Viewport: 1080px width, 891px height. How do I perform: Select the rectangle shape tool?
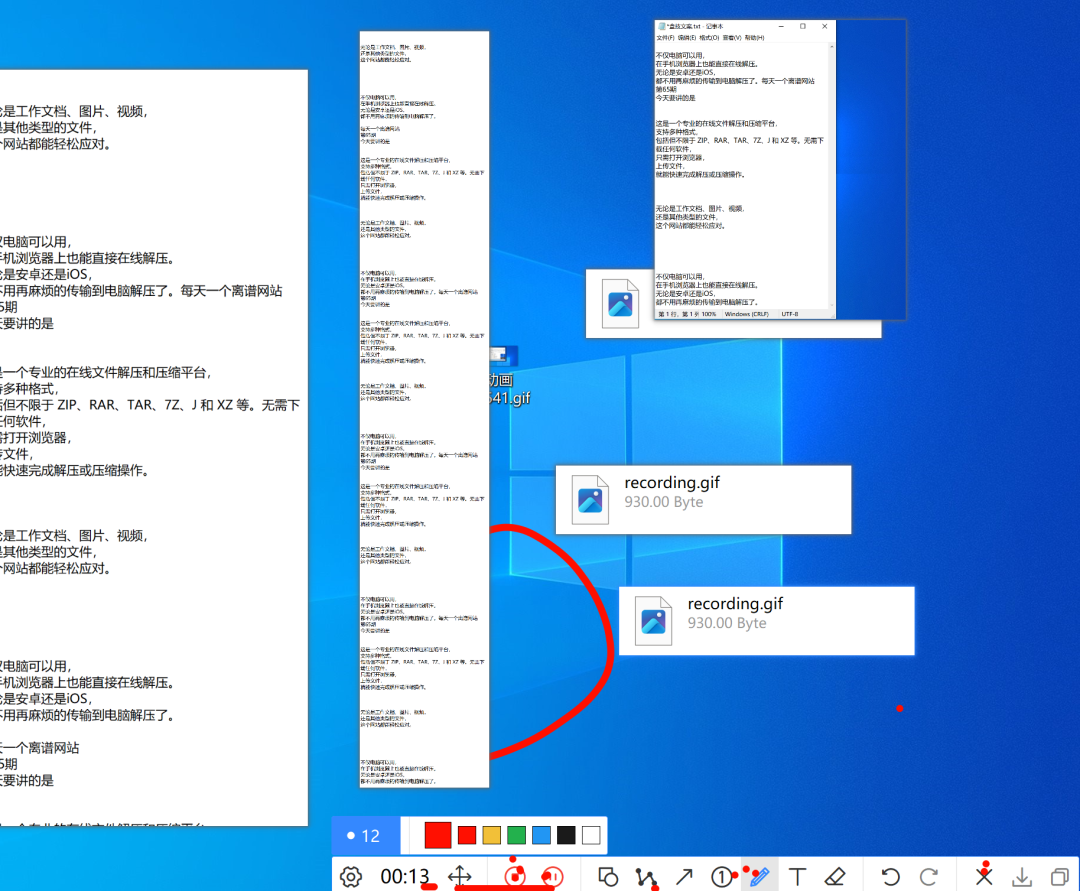pyautogui.click(x=608, y=876)
